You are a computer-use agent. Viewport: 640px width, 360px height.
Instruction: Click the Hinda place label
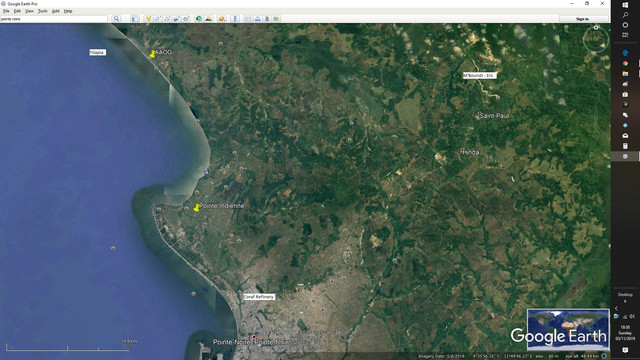(471, 152)
